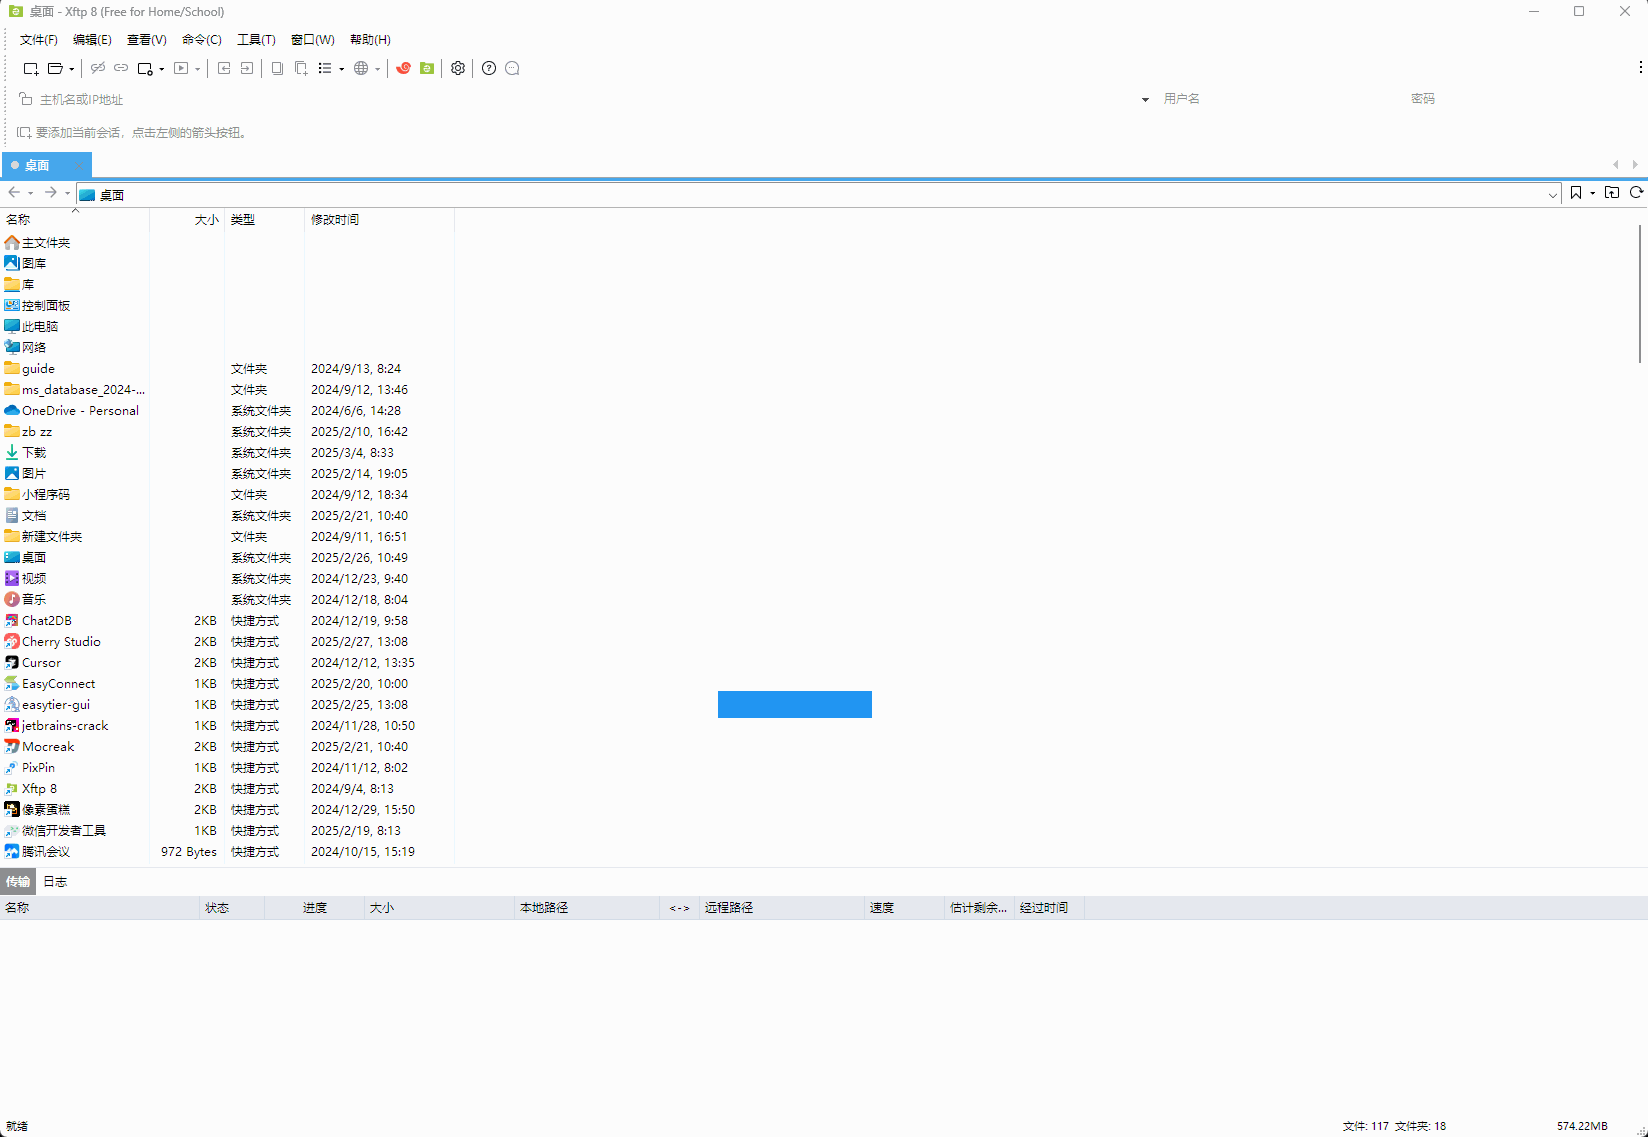The image size is (1648, 1137).
Task: Go to parent folder using up-folder icon
Action: click(x=1611, y=193)
